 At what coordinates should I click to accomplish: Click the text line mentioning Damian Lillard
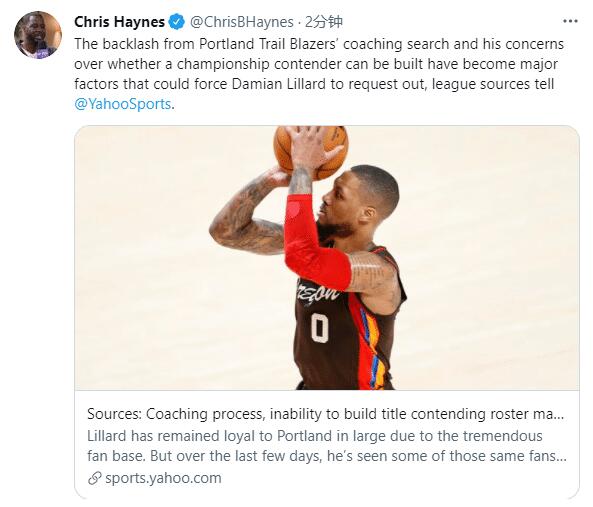click(314, 84)
